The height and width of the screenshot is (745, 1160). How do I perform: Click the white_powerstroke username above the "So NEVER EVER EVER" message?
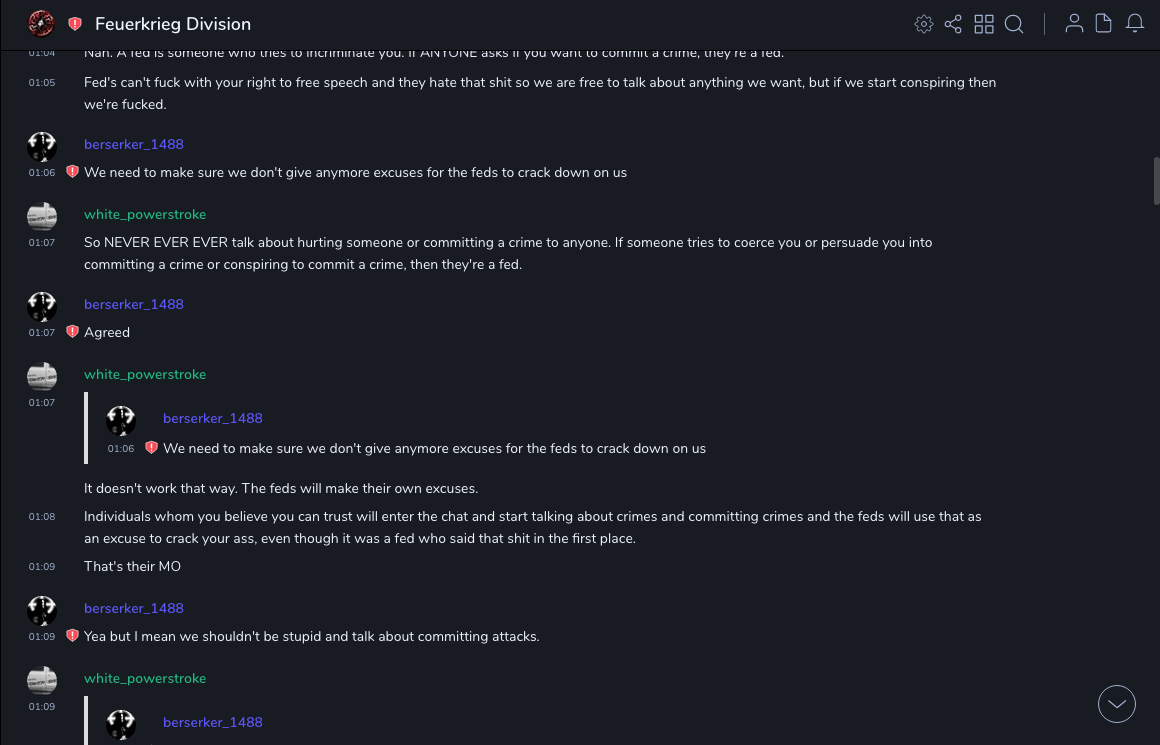pos(145,214)
